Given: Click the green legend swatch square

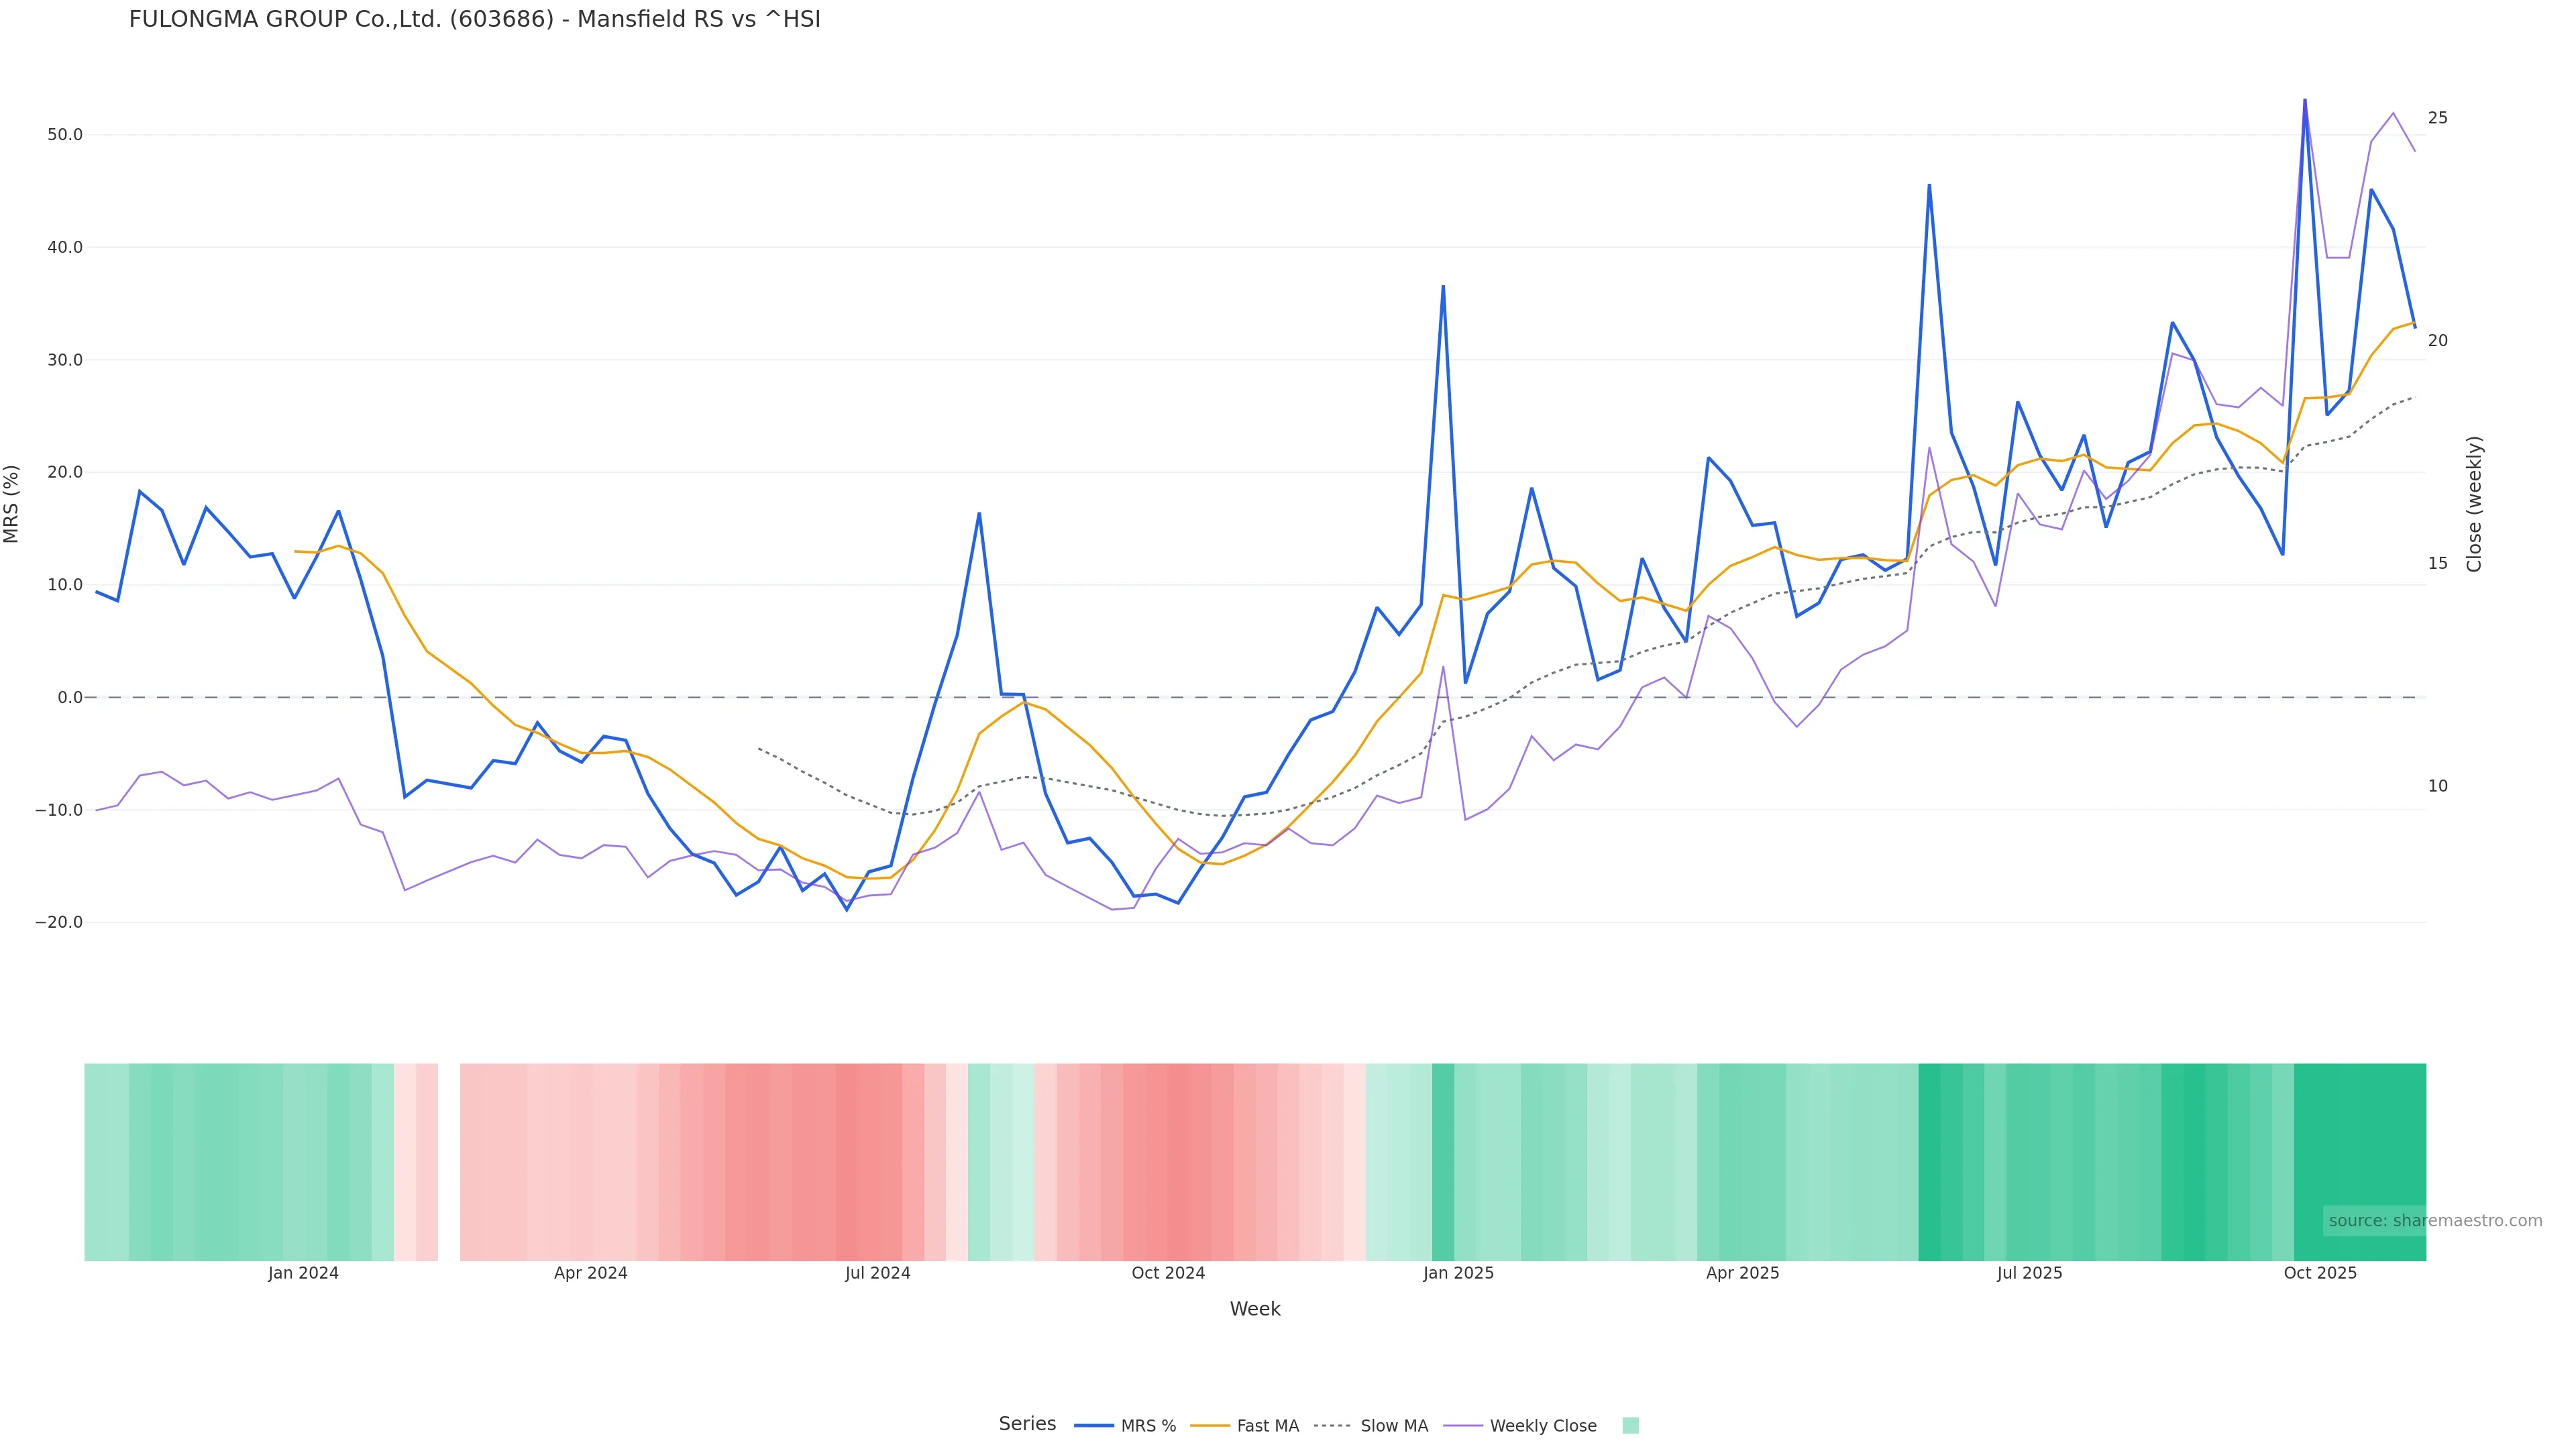Looking at the screenshot, I should pyautogui.click(x=1630, y=1426).
